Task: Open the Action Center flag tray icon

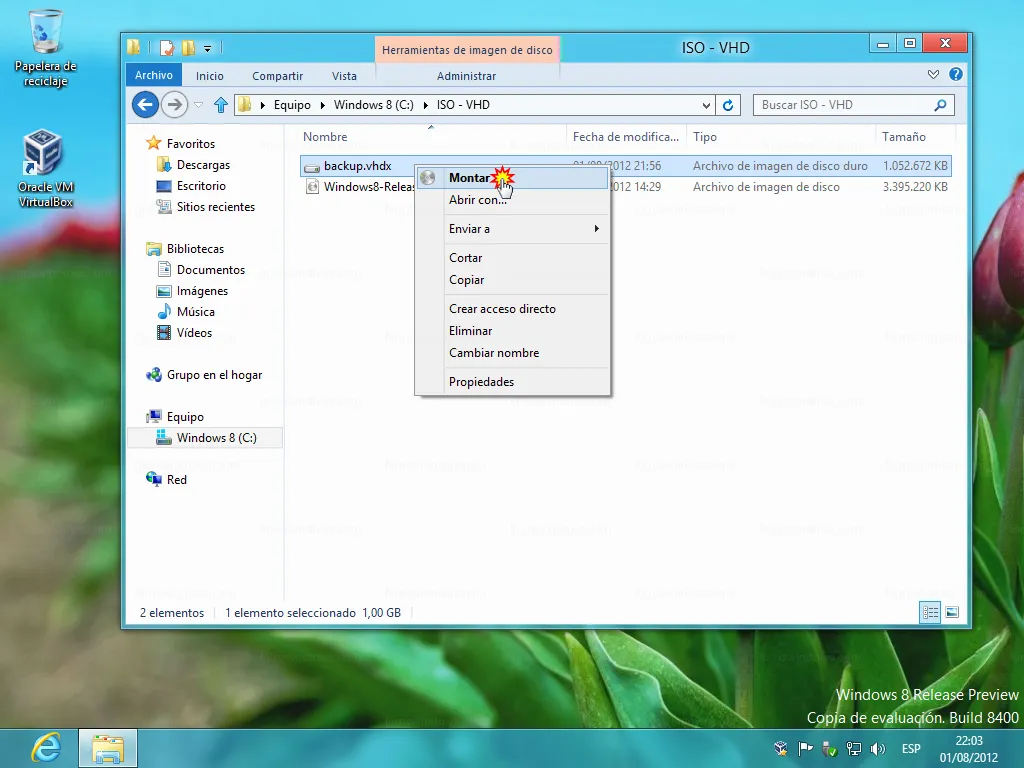Action: pos(805,748)
